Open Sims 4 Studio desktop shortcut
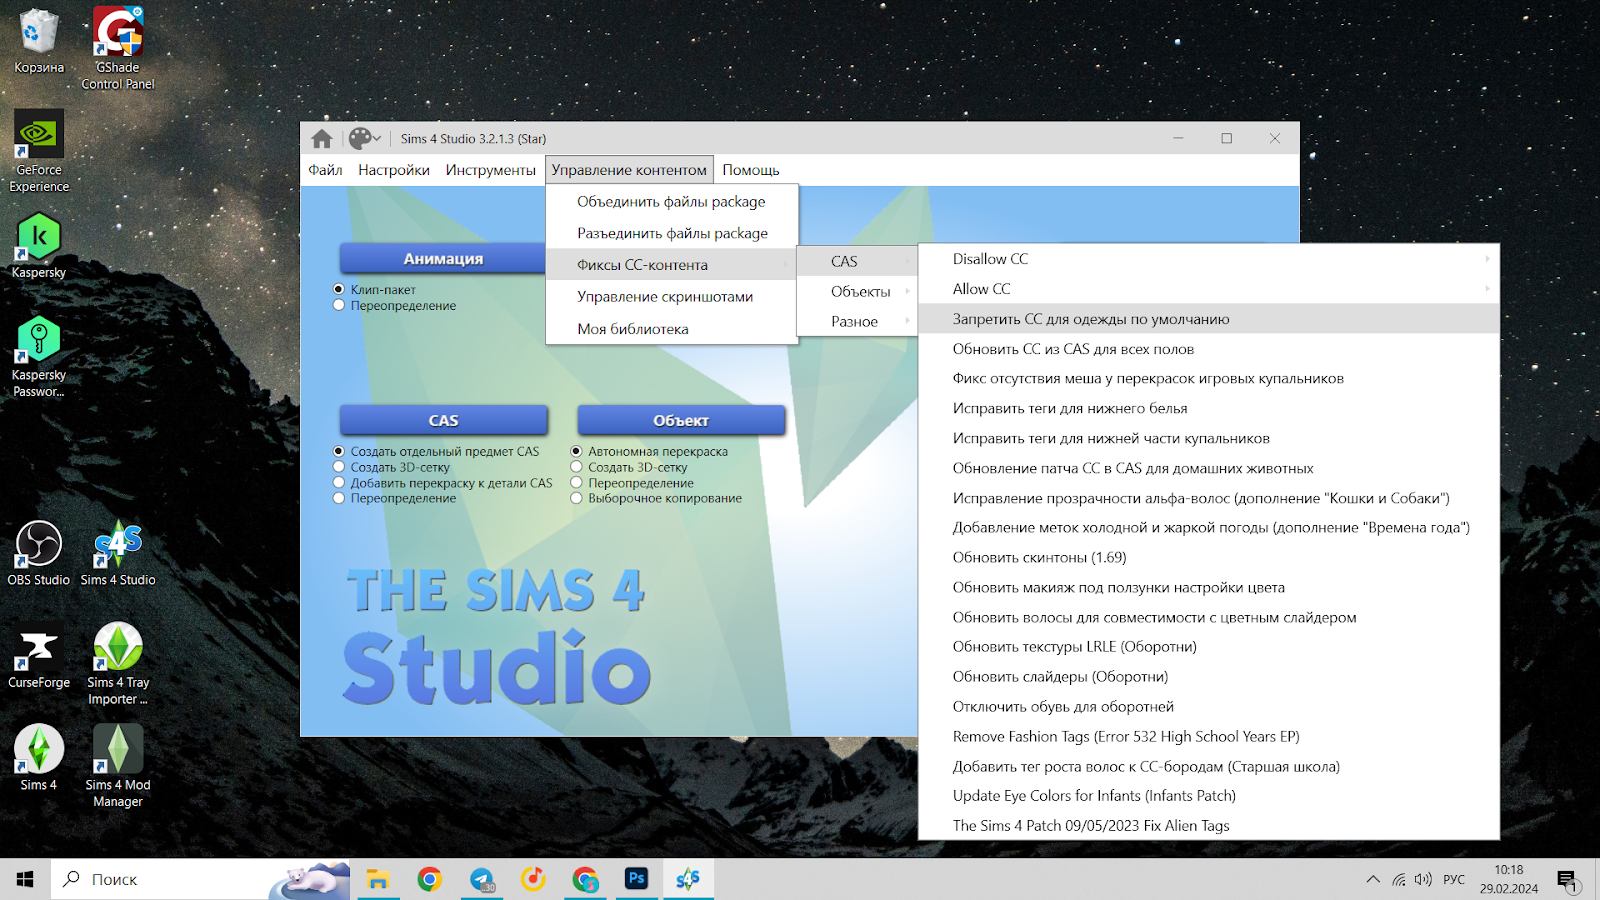The width and height of the screenshot is (1600, 900). tap(118, 553)
